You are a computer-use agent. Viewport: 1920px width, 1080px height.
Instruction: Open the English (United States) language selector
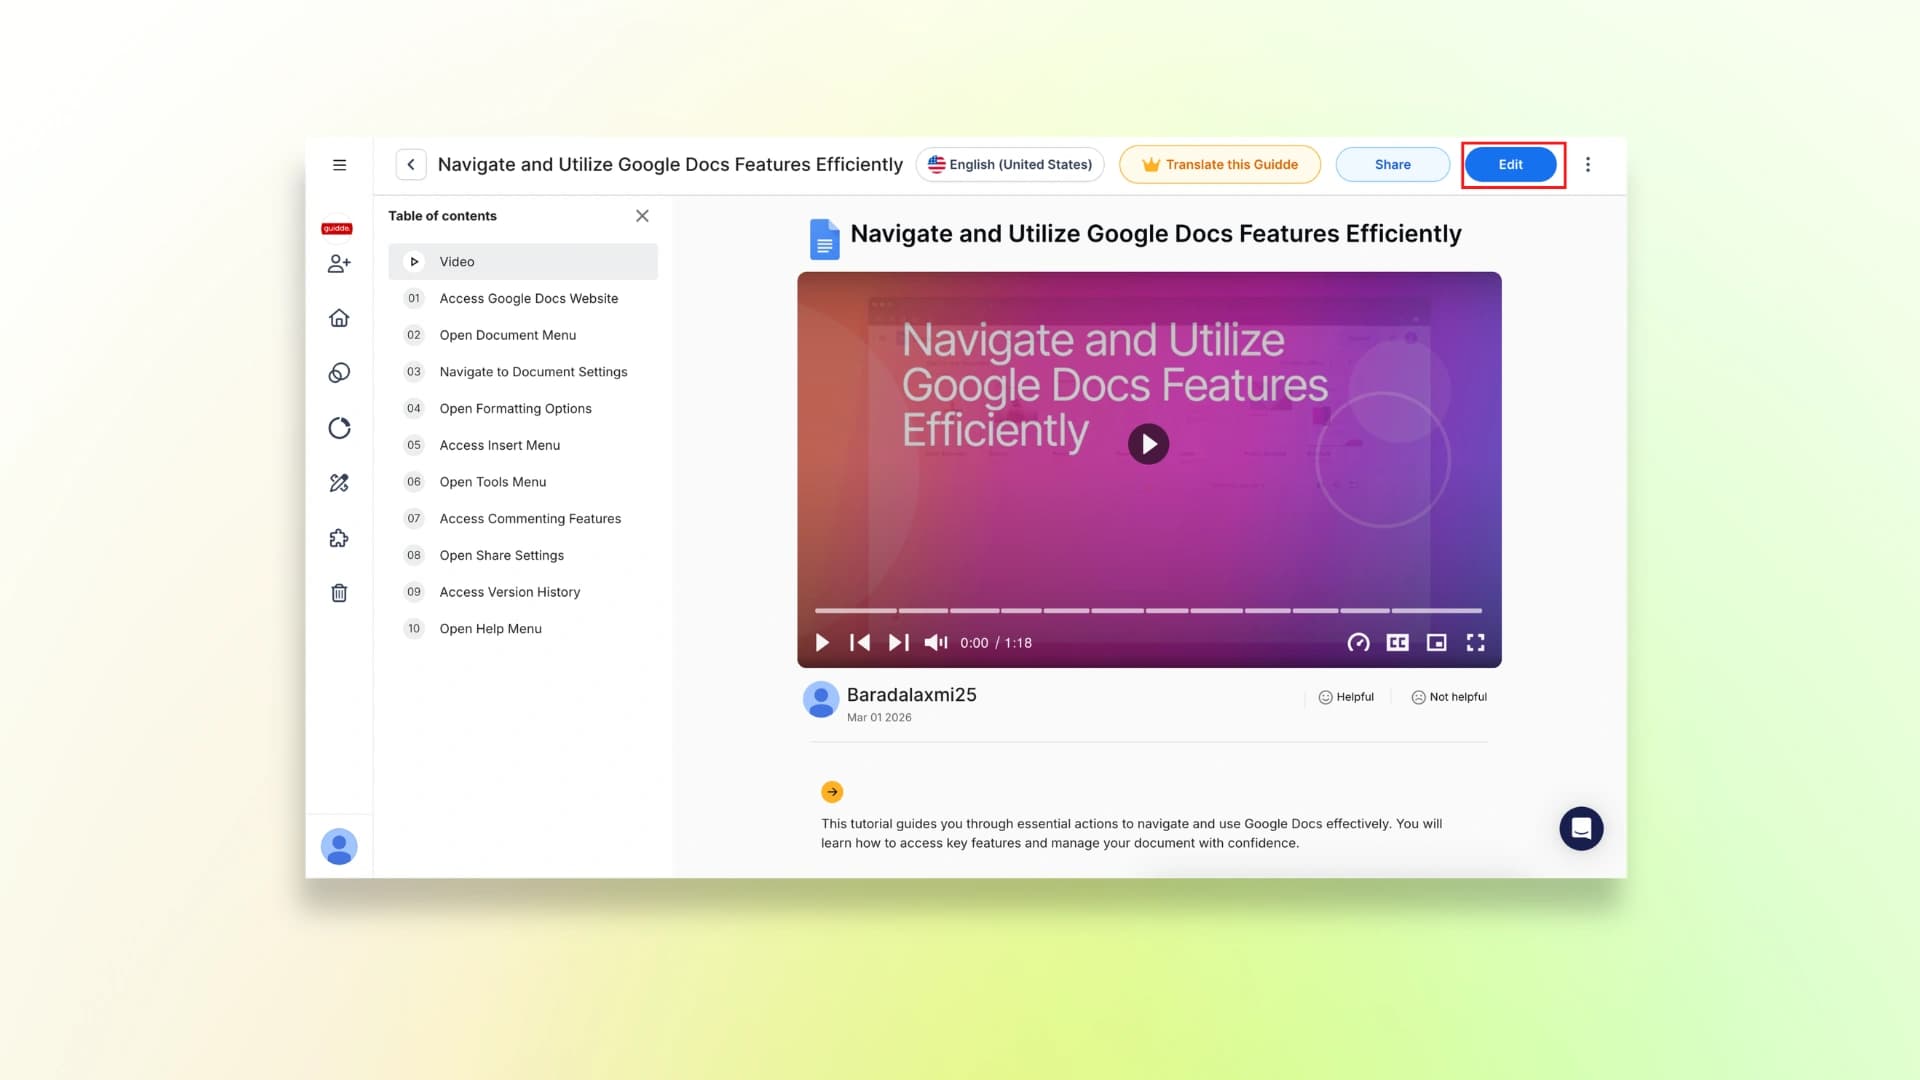click(x=1010, y=165)
